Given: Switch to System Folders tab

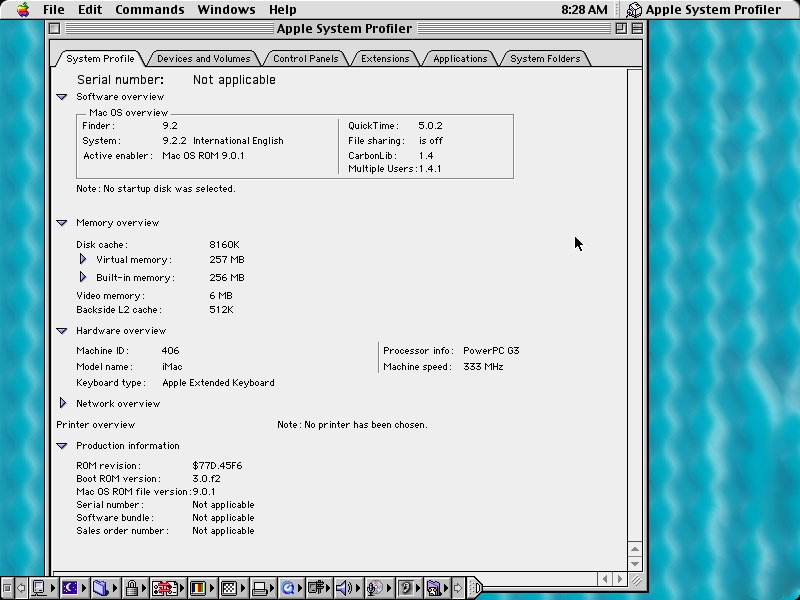Looking at the screenshot, I should 545,59.
